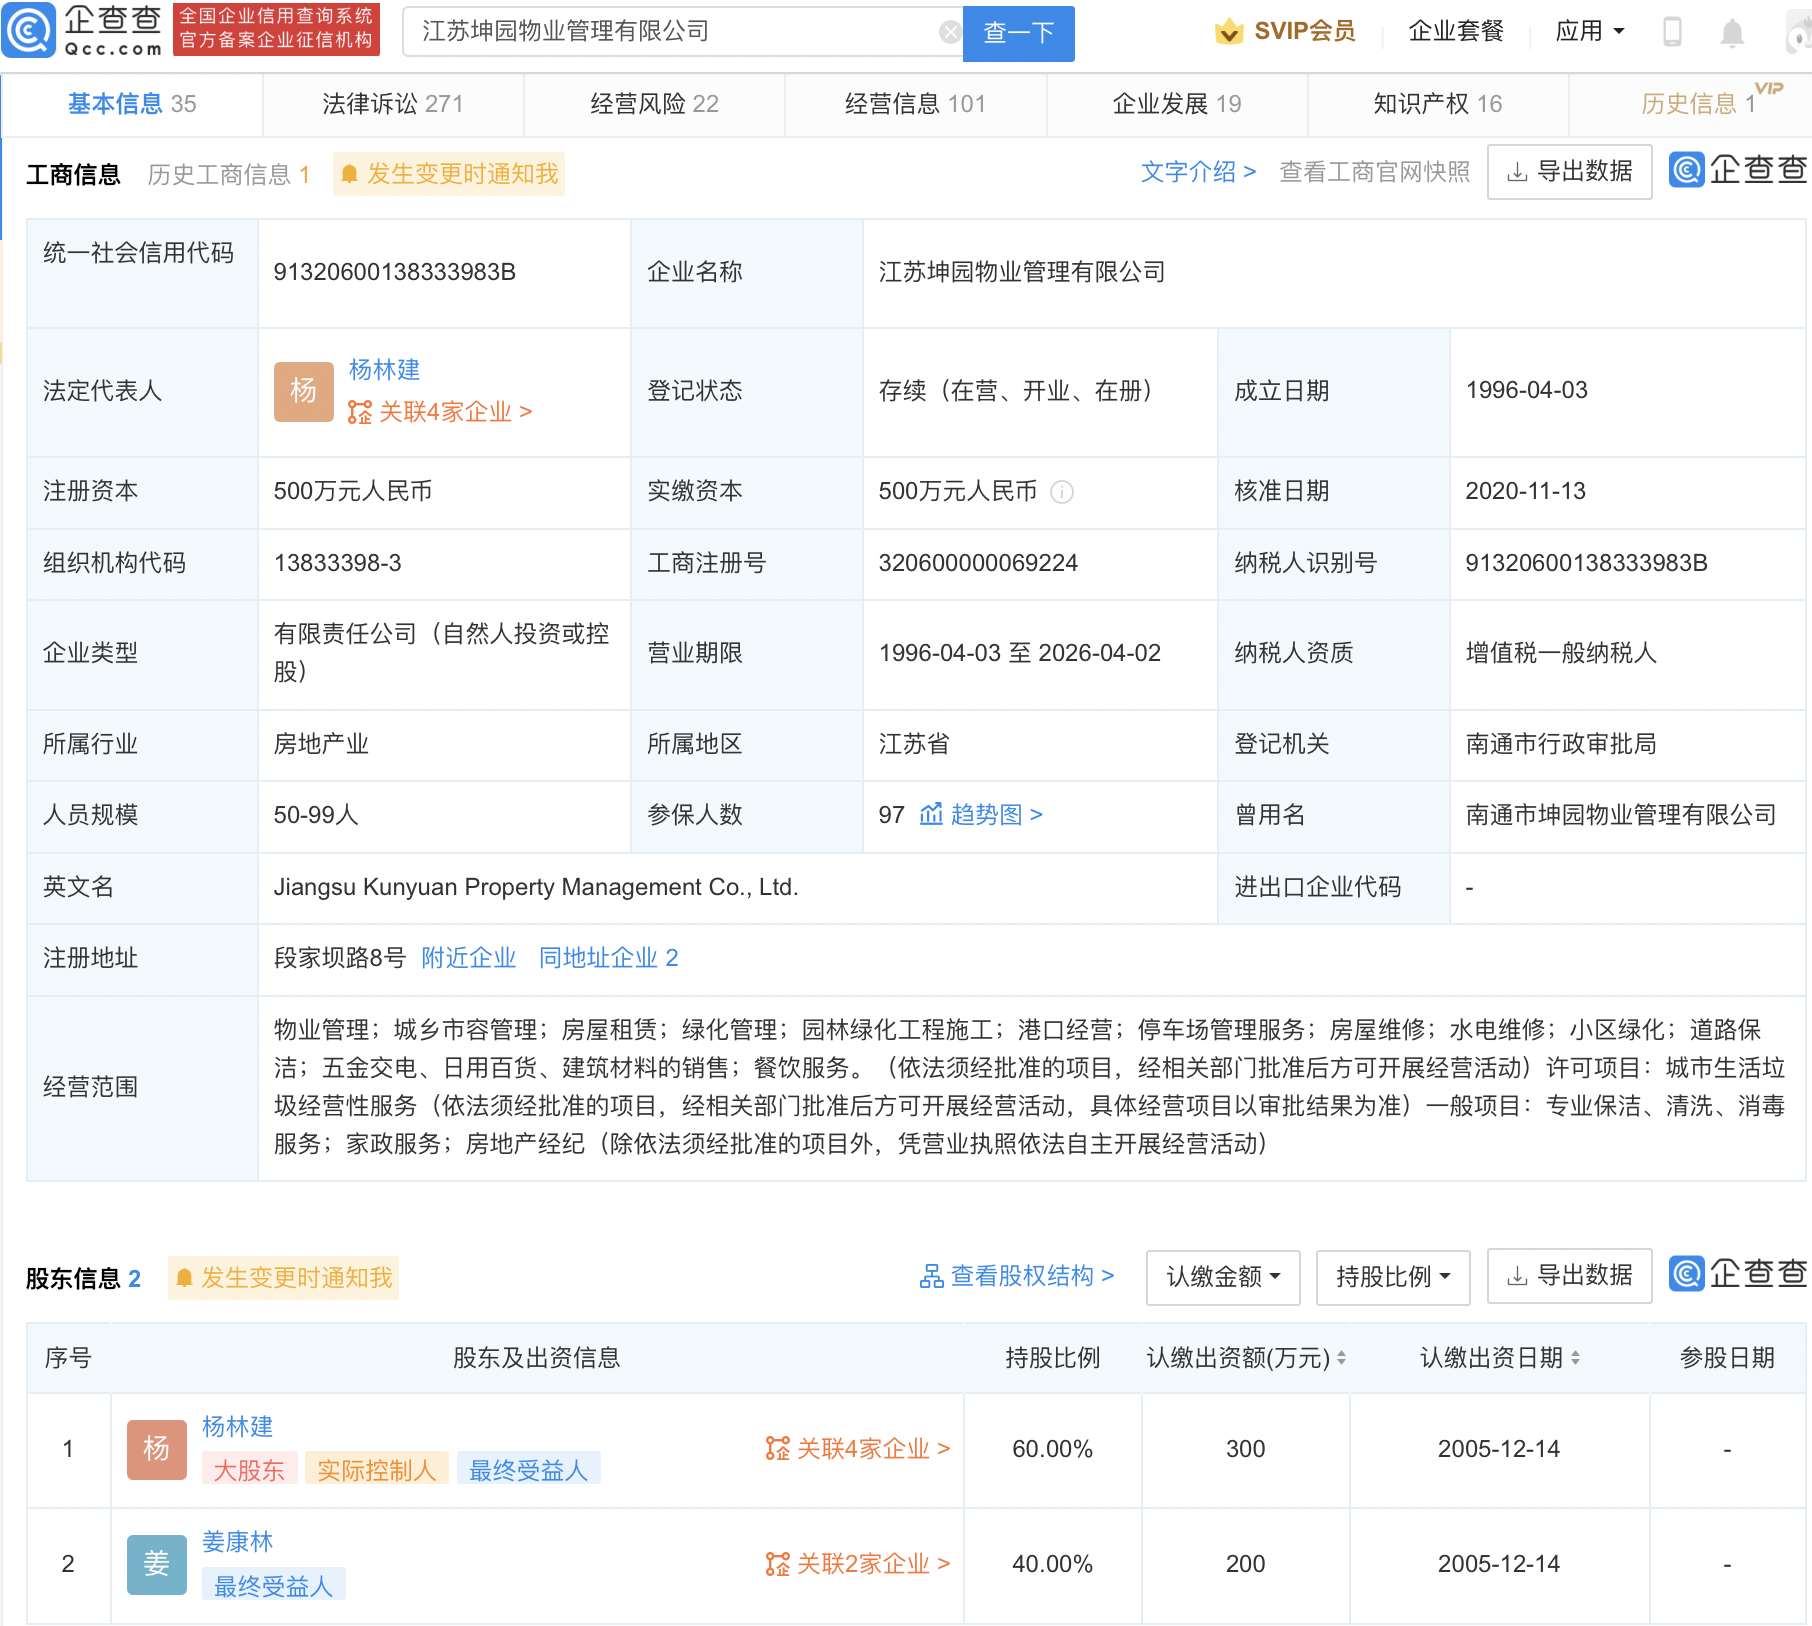This screenshot has height=1626, width=1812.
Task: Click the 查一下 search button
Action: [x=1019, y=33]
